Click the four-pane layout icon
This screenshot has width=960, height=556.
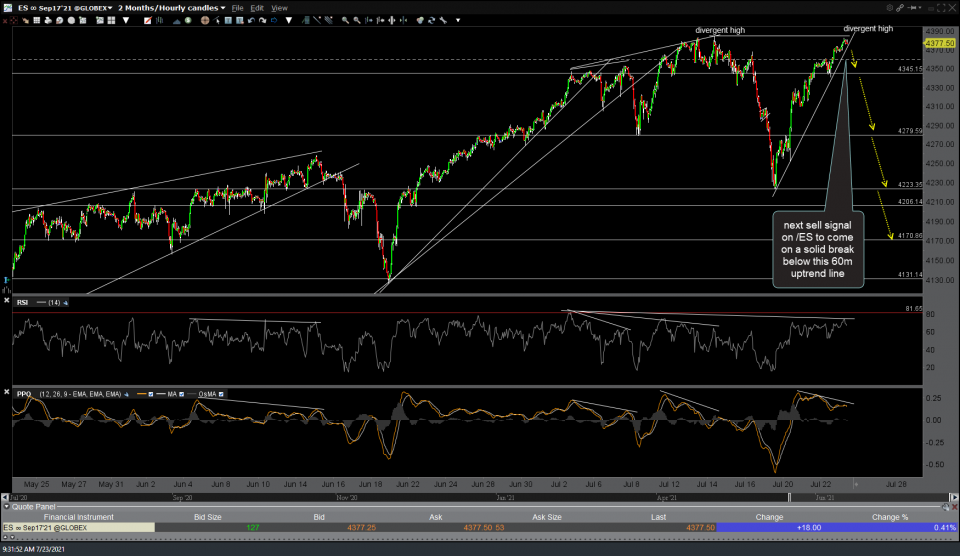pyautogui.click(x=111, y=20)
